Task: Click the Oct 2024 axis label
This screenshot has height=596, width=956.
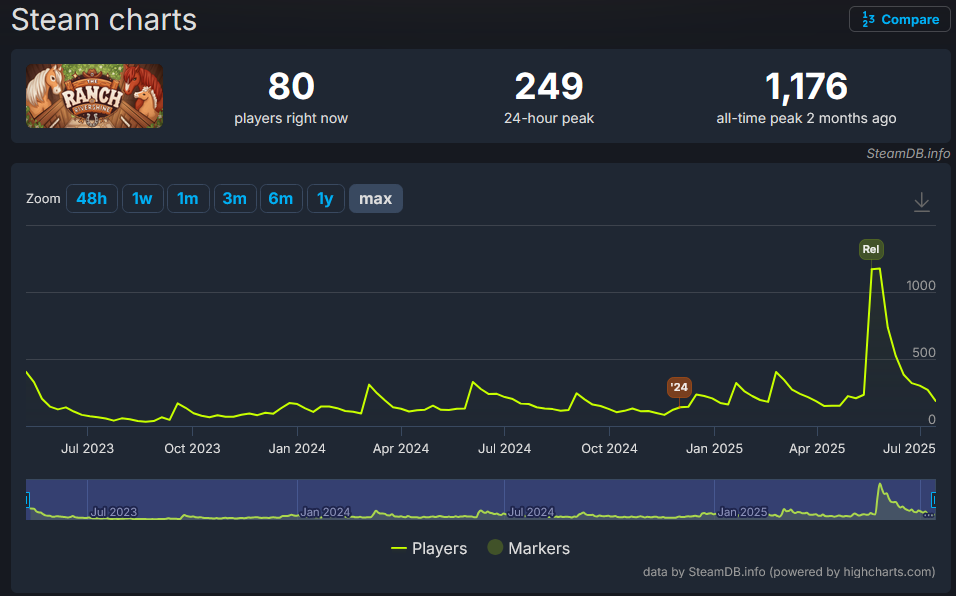Action: pos(609,449)
